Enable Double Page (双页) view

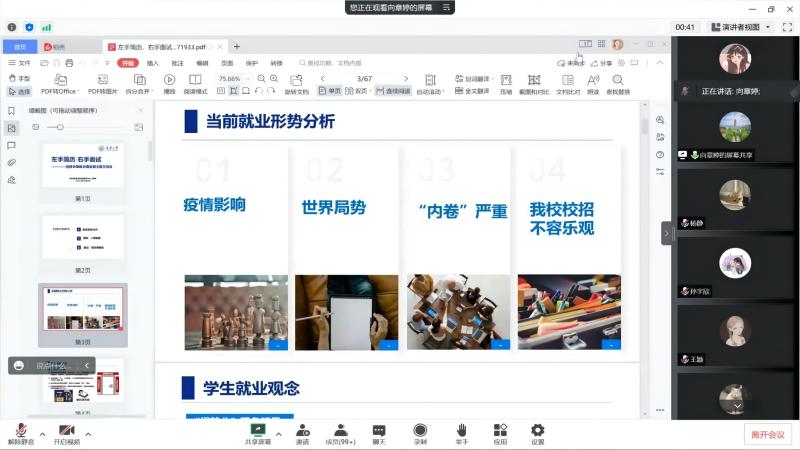(357, 91)
